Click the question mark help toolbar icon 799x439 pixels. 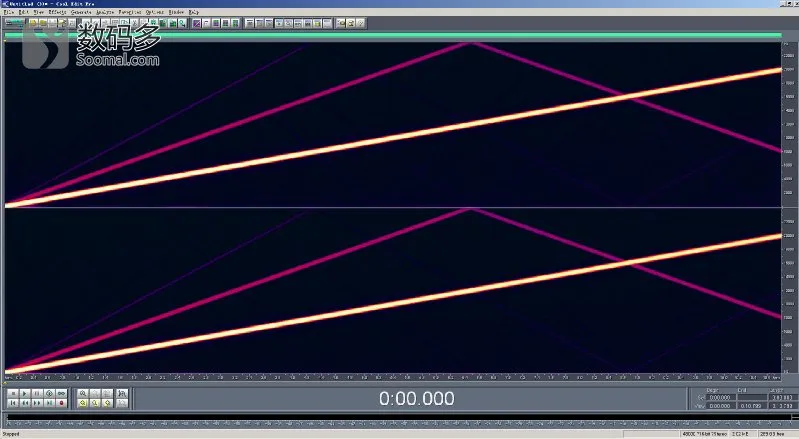360,23
